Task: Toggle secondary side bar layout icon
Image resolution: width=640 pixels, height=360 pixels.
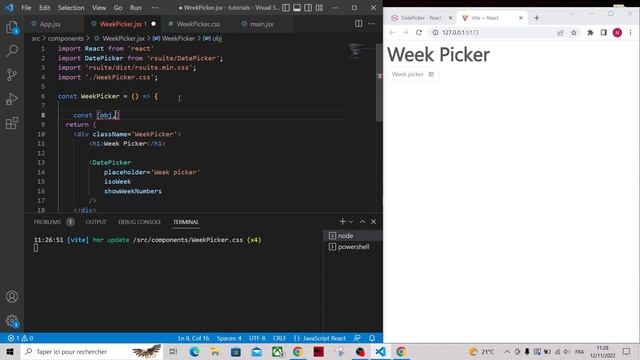Action: pos(308,8)
